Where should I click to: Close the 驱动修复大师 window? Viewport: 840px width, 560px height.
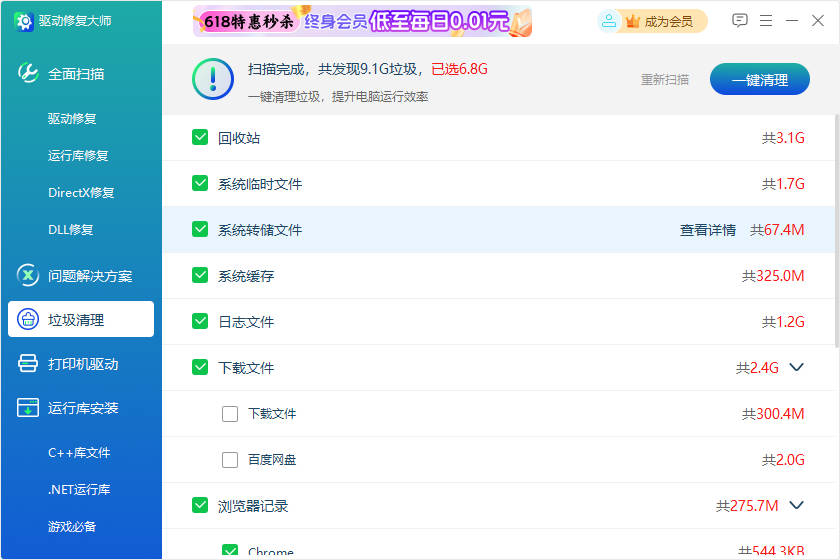pos(818,21)
